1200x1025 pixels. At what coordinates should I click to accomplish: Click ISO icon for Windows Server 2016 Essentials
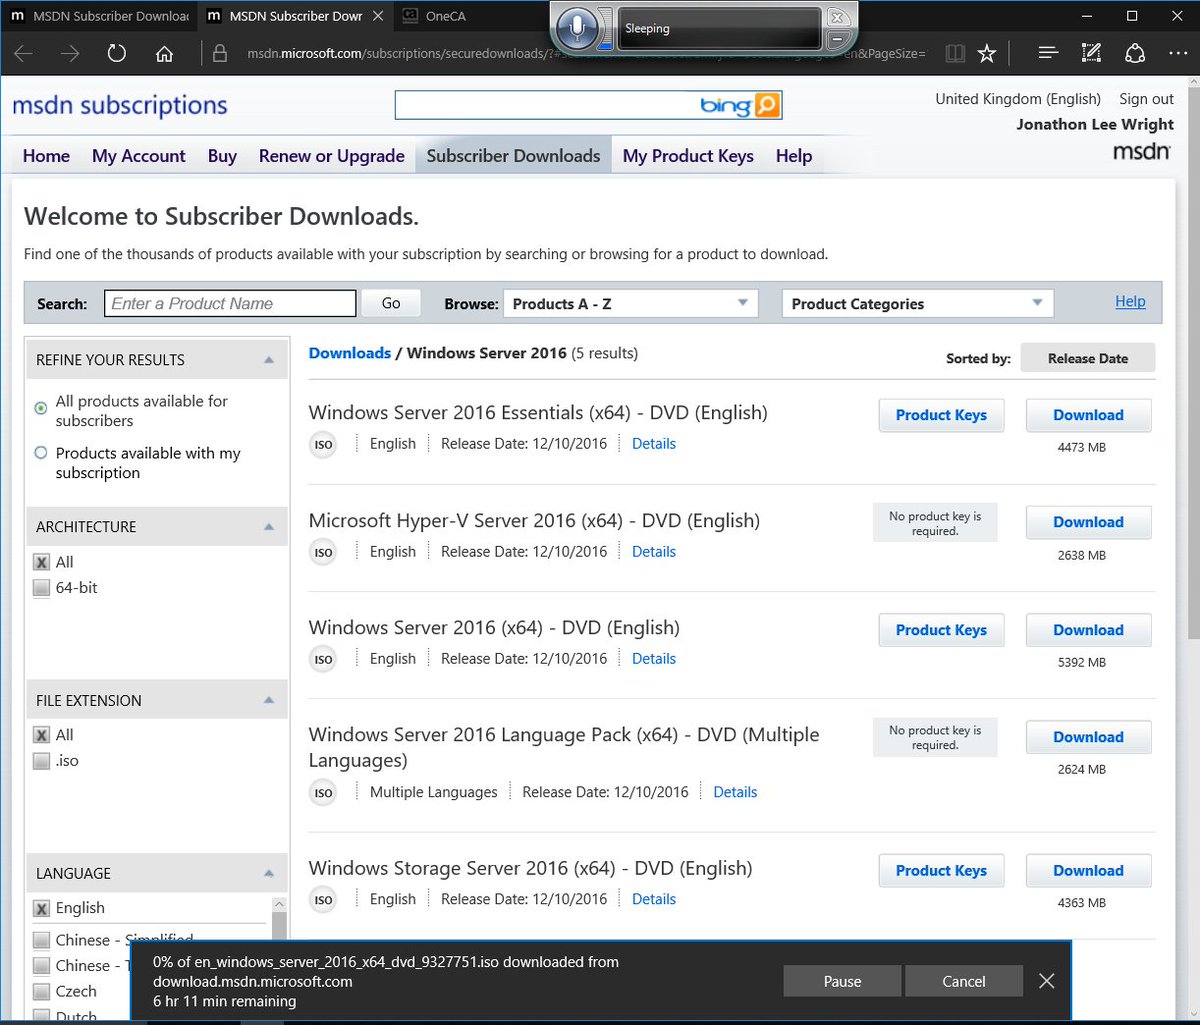click(323, 445)
